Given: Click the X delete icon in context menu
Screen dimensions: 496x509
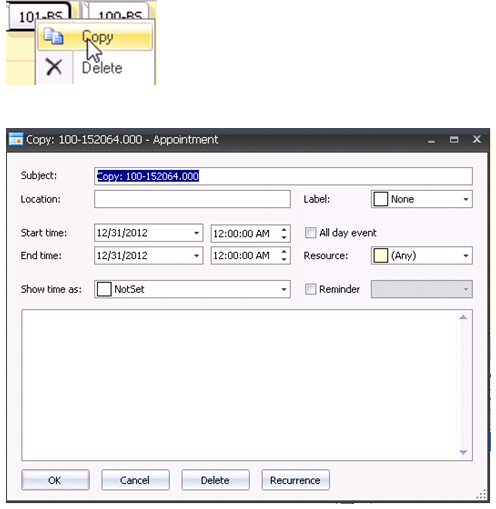Looking at the screenshot, I should [54, 67].
